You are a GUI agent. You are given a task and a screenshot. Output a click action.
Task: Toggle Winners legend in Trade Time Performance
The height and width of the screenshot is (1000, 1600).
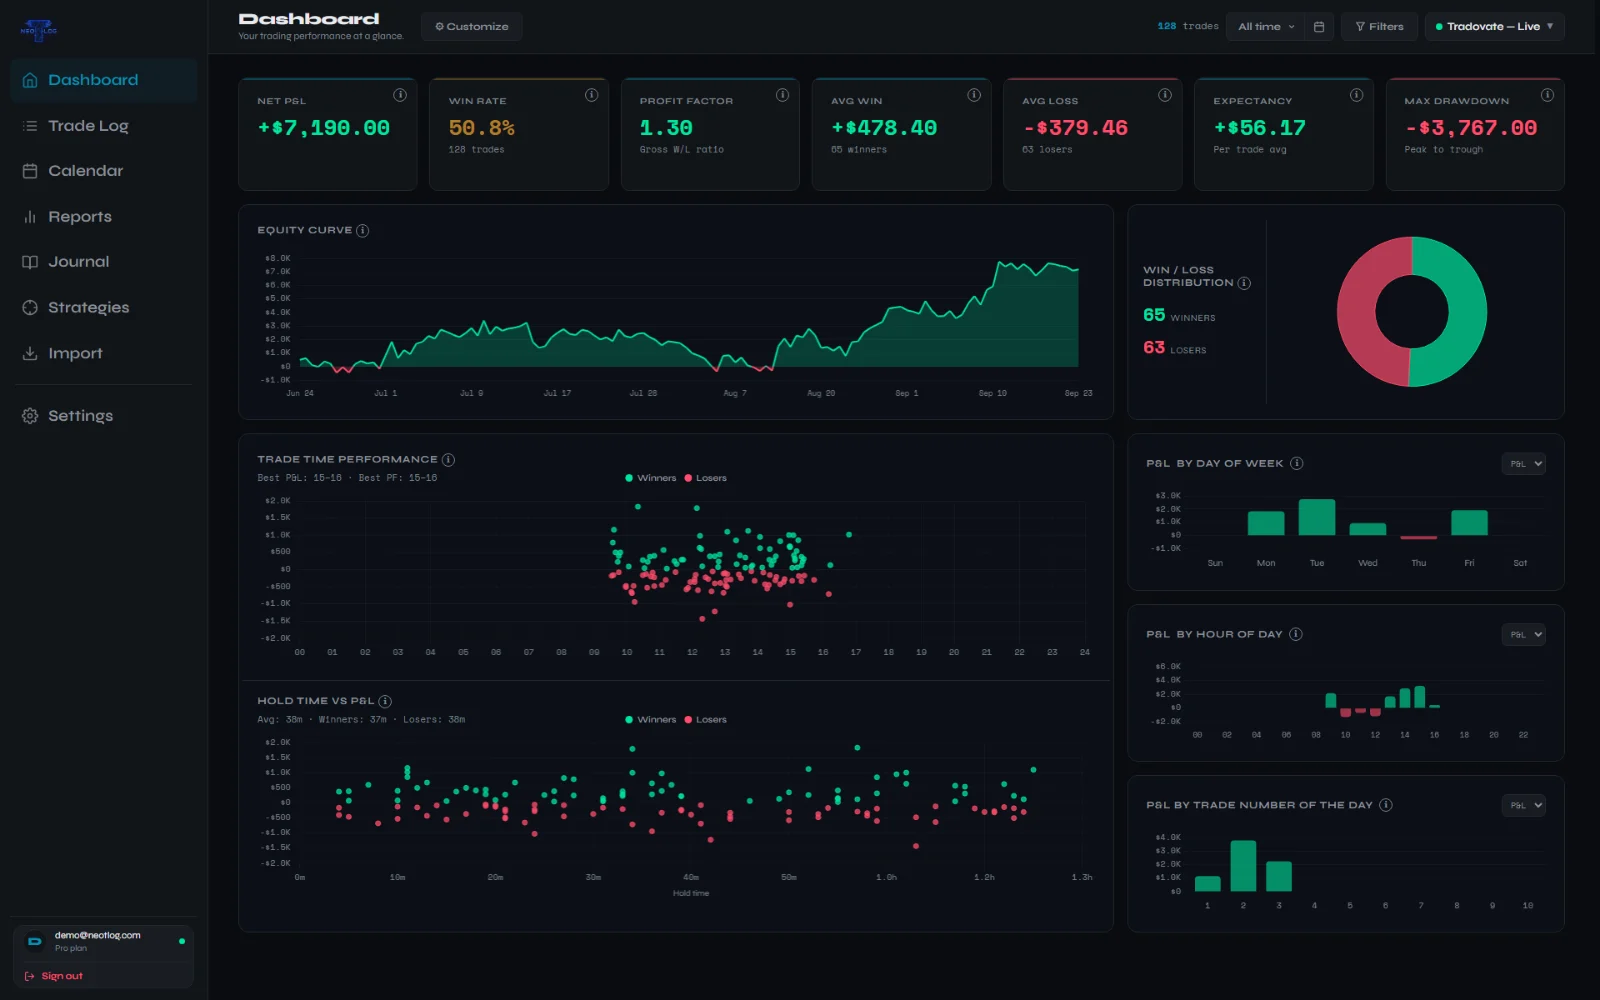[x=650, y=478]
